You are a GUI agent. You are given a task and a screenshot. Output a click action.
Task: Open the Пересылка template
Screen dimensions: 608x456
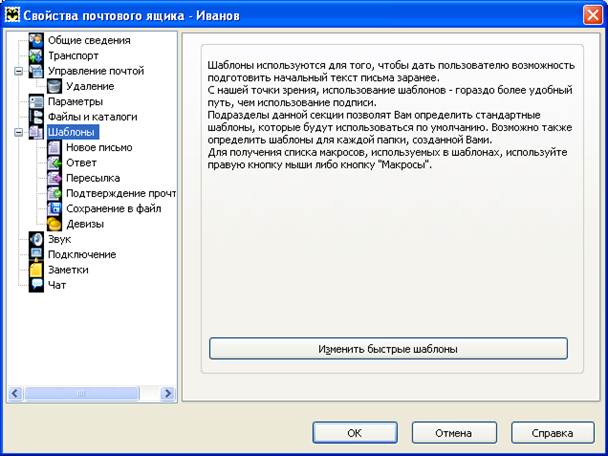(x=93, y=178)
